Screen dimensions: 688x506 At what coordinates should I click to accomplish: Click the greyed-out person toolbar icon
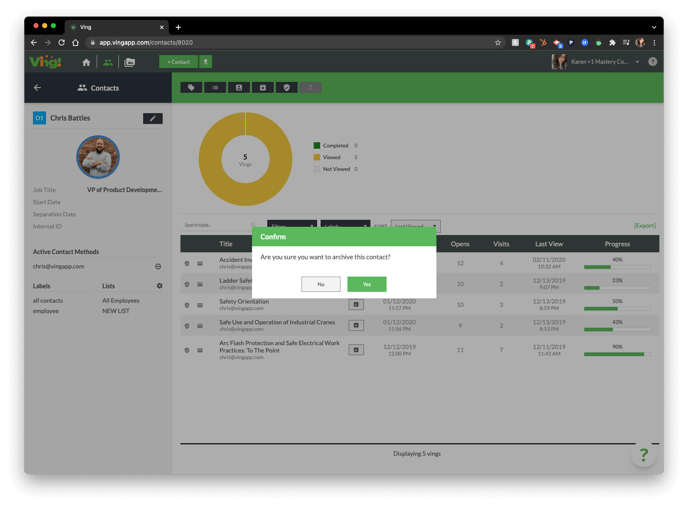pos(311,88)
